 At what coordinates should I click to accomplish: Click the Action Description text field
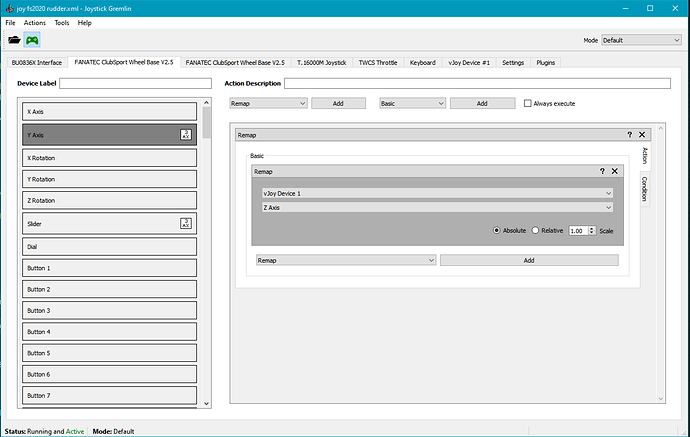[x=476, y=83]
